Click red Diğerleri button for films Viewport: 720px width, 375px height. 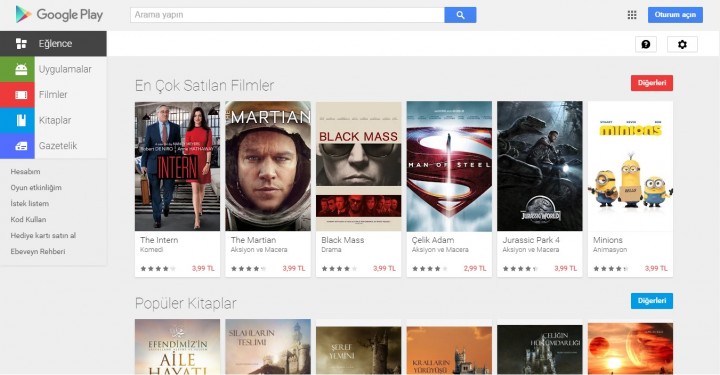pos(652,83)
